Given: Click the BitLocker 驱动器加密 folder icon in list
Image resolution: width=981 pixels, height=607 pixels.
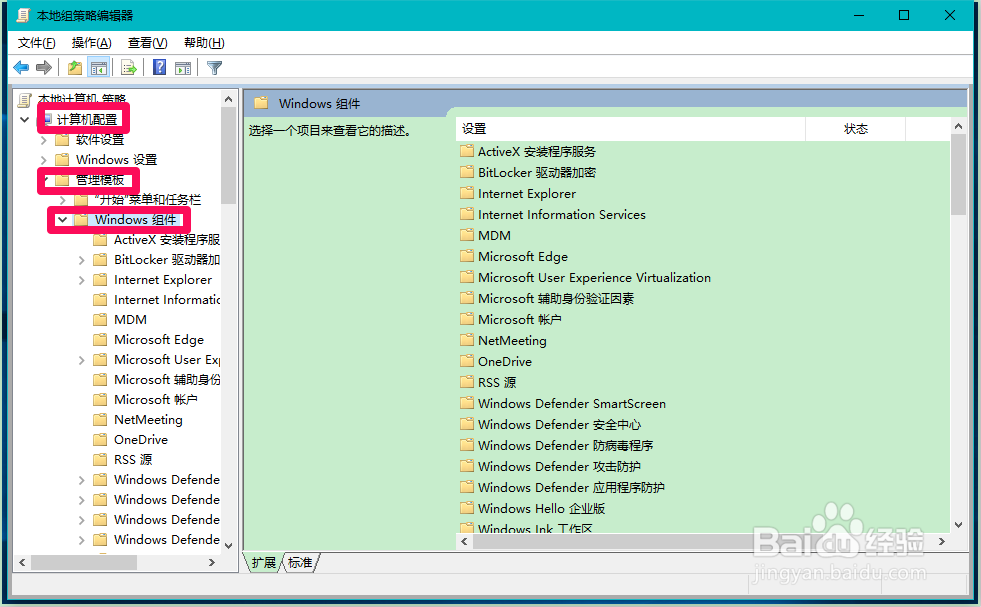Looking at the screenshot, I should coord(467,172).
